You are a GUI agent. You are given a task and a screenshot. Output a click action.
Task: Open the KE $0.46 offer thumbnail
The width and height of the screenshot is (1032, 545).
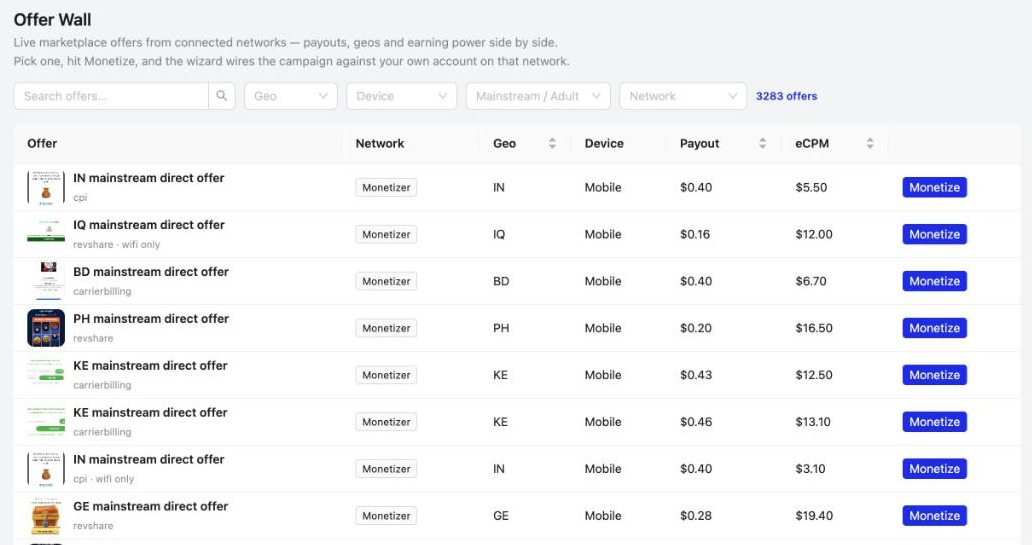46,422
